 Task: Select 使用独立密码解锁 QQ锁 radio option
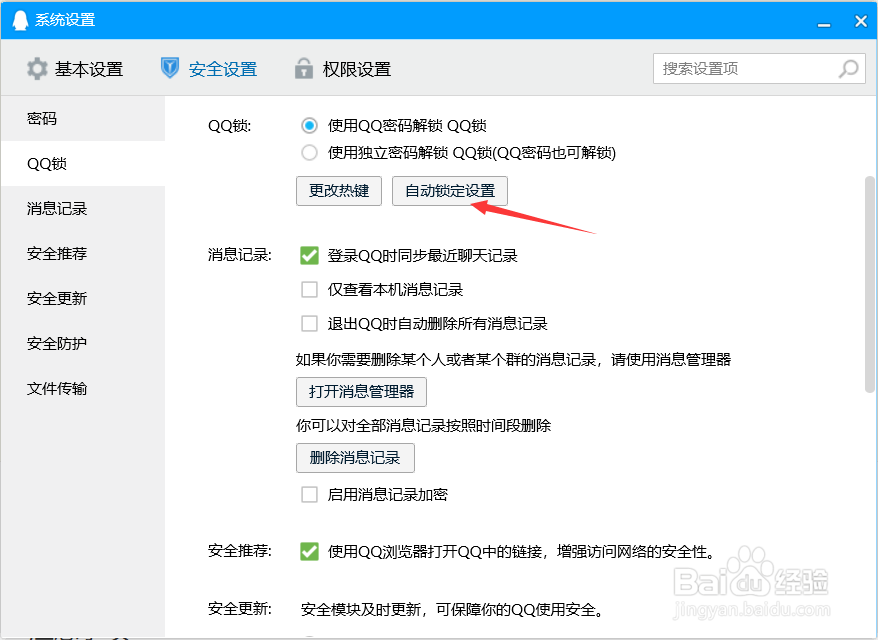[309, 152]
